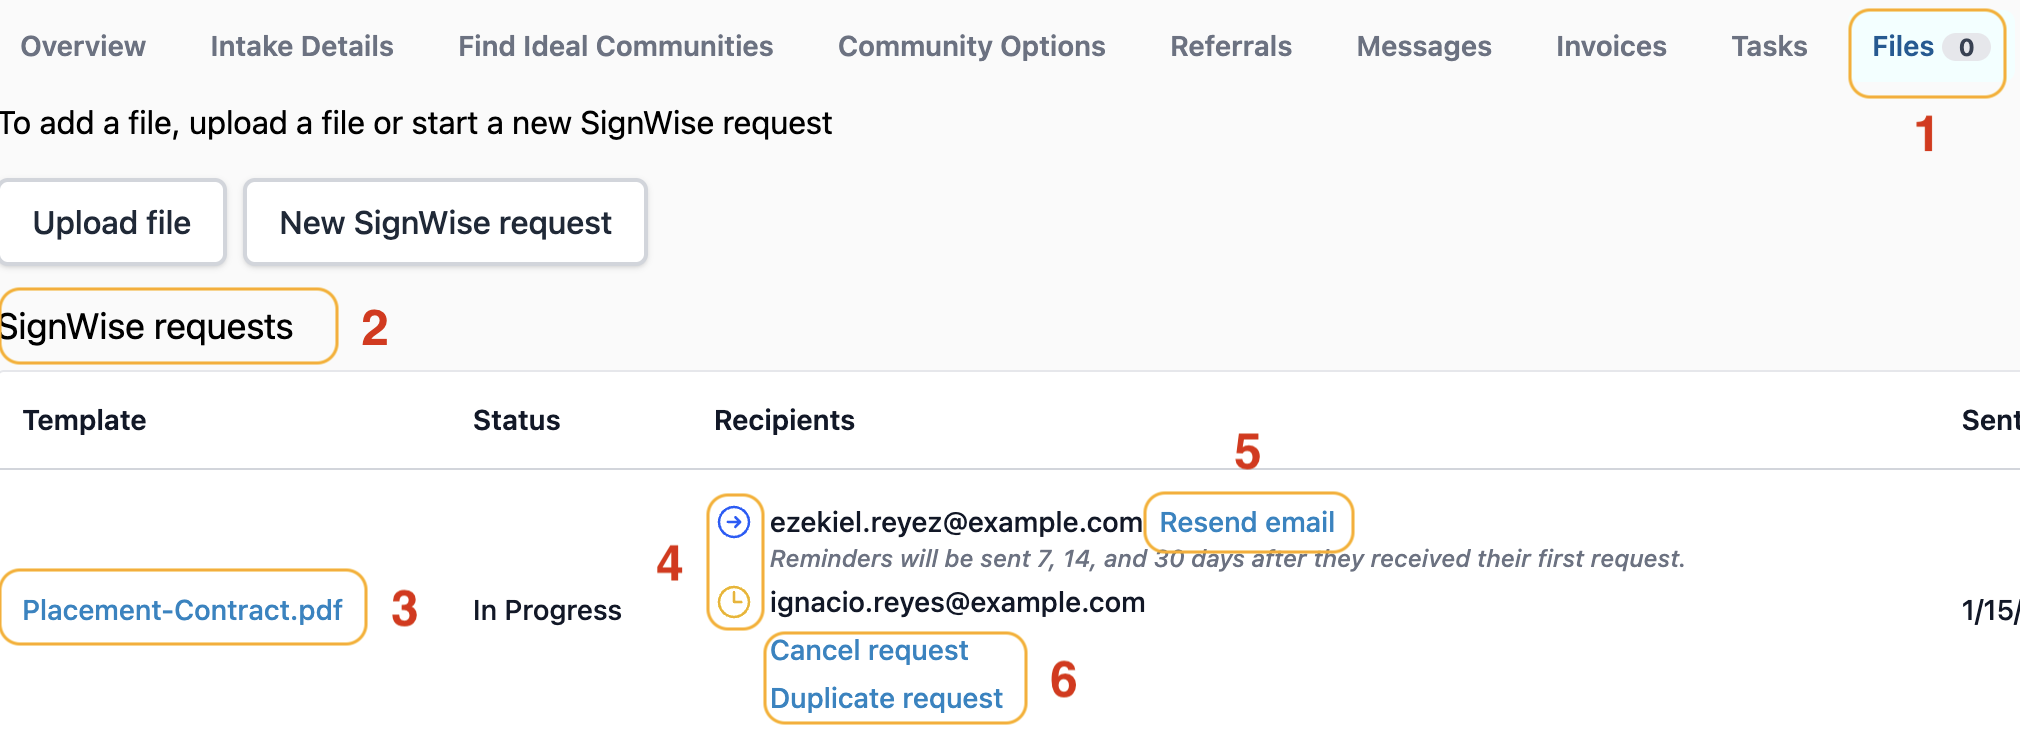Click the yellow clock pending icon
The image size is (2020, 736).
734,602
